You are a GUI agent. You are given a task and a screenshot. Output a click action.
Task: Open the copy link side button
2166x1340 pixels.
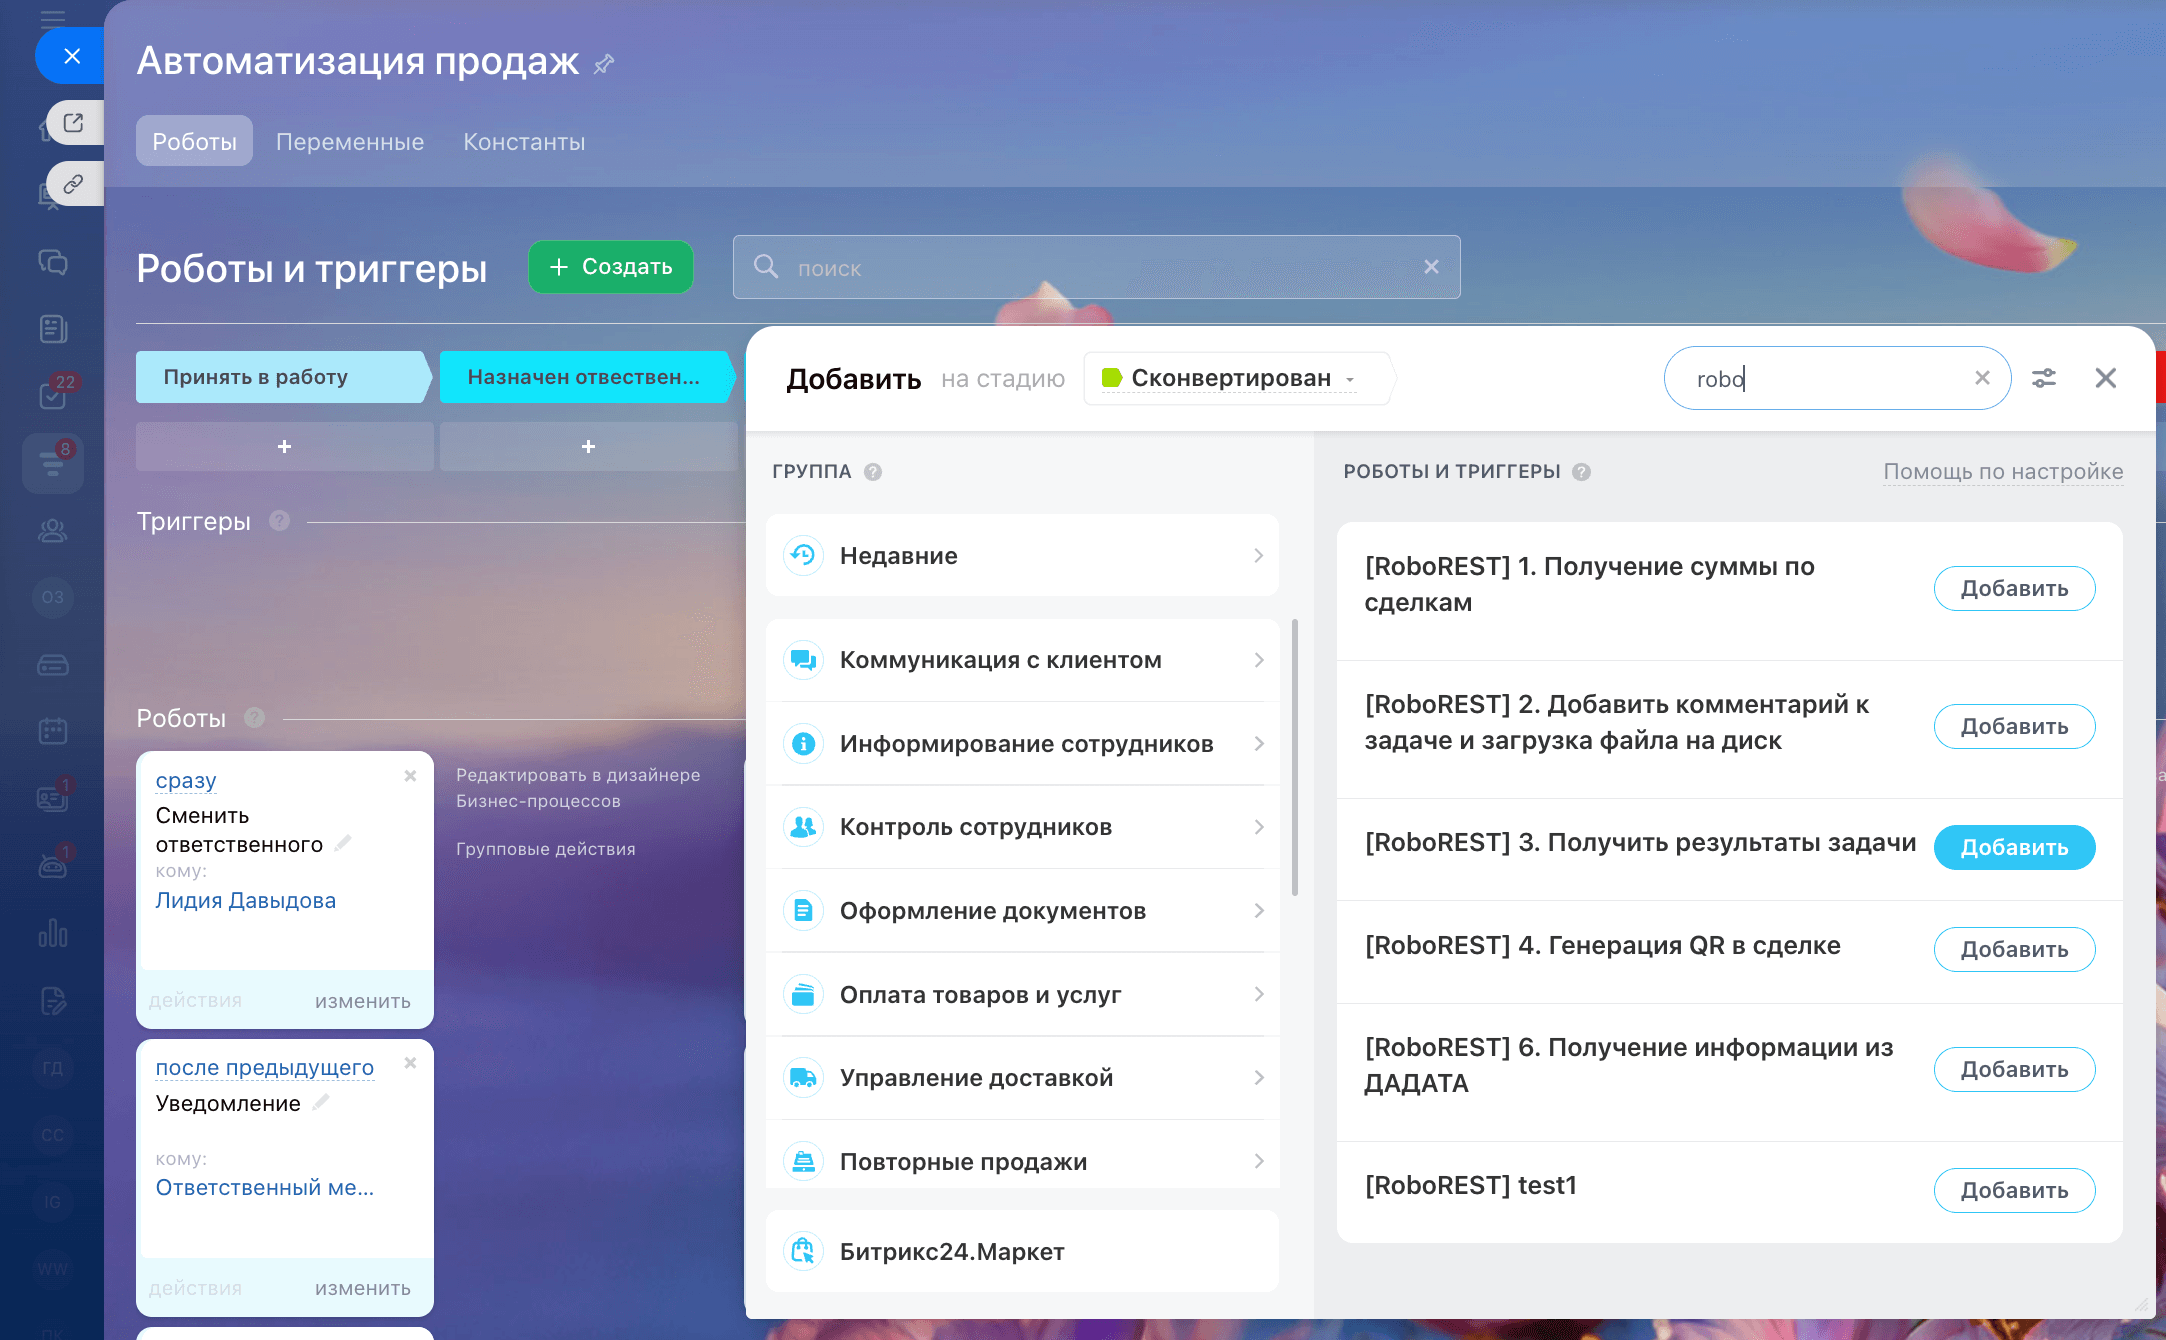[x=74, y=184]
